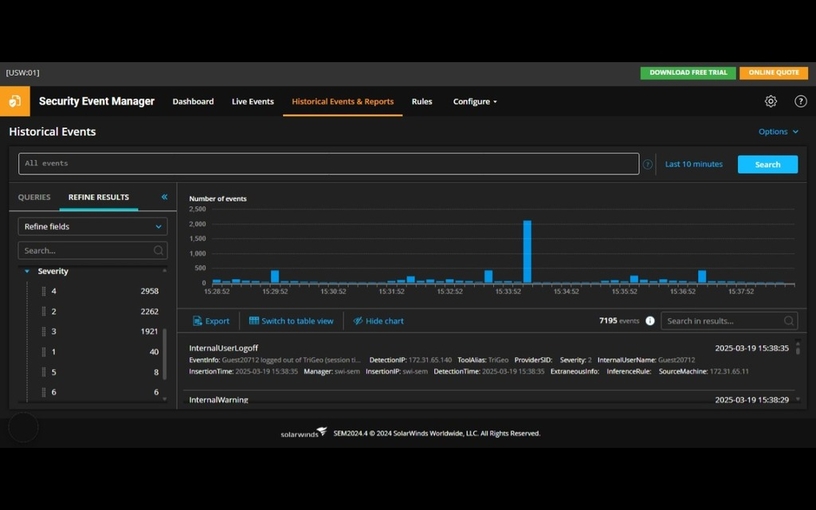Go to the Dashboard tab
Viewport: 816px width, 510px height.
(x=193, y=101)
